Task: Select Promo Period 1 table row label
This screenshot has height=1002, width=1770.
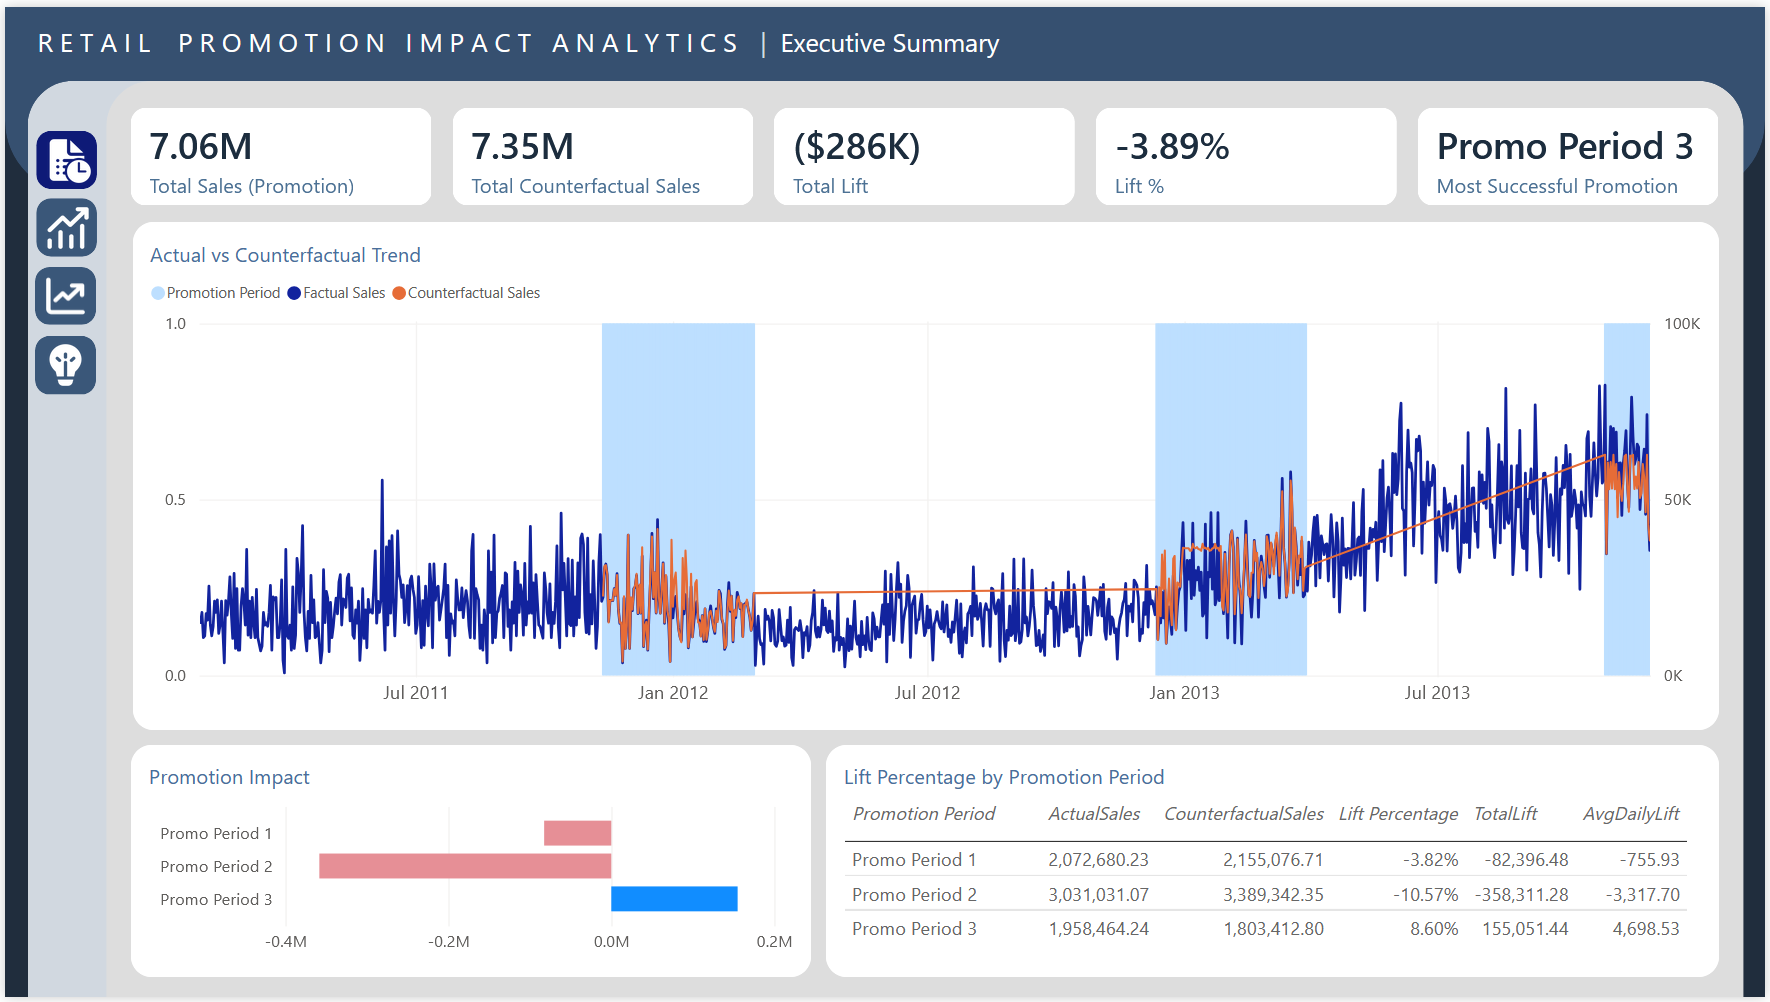Action: pos(914,860)
